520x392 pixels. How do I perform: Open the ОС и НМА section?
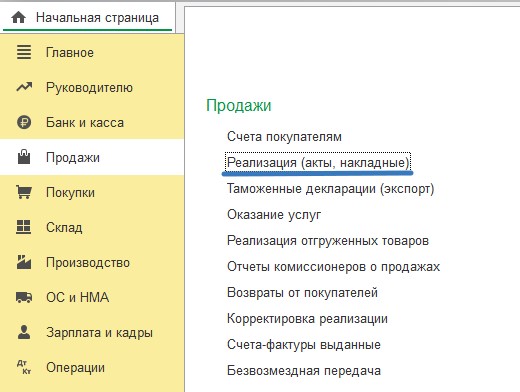[92, 297]
